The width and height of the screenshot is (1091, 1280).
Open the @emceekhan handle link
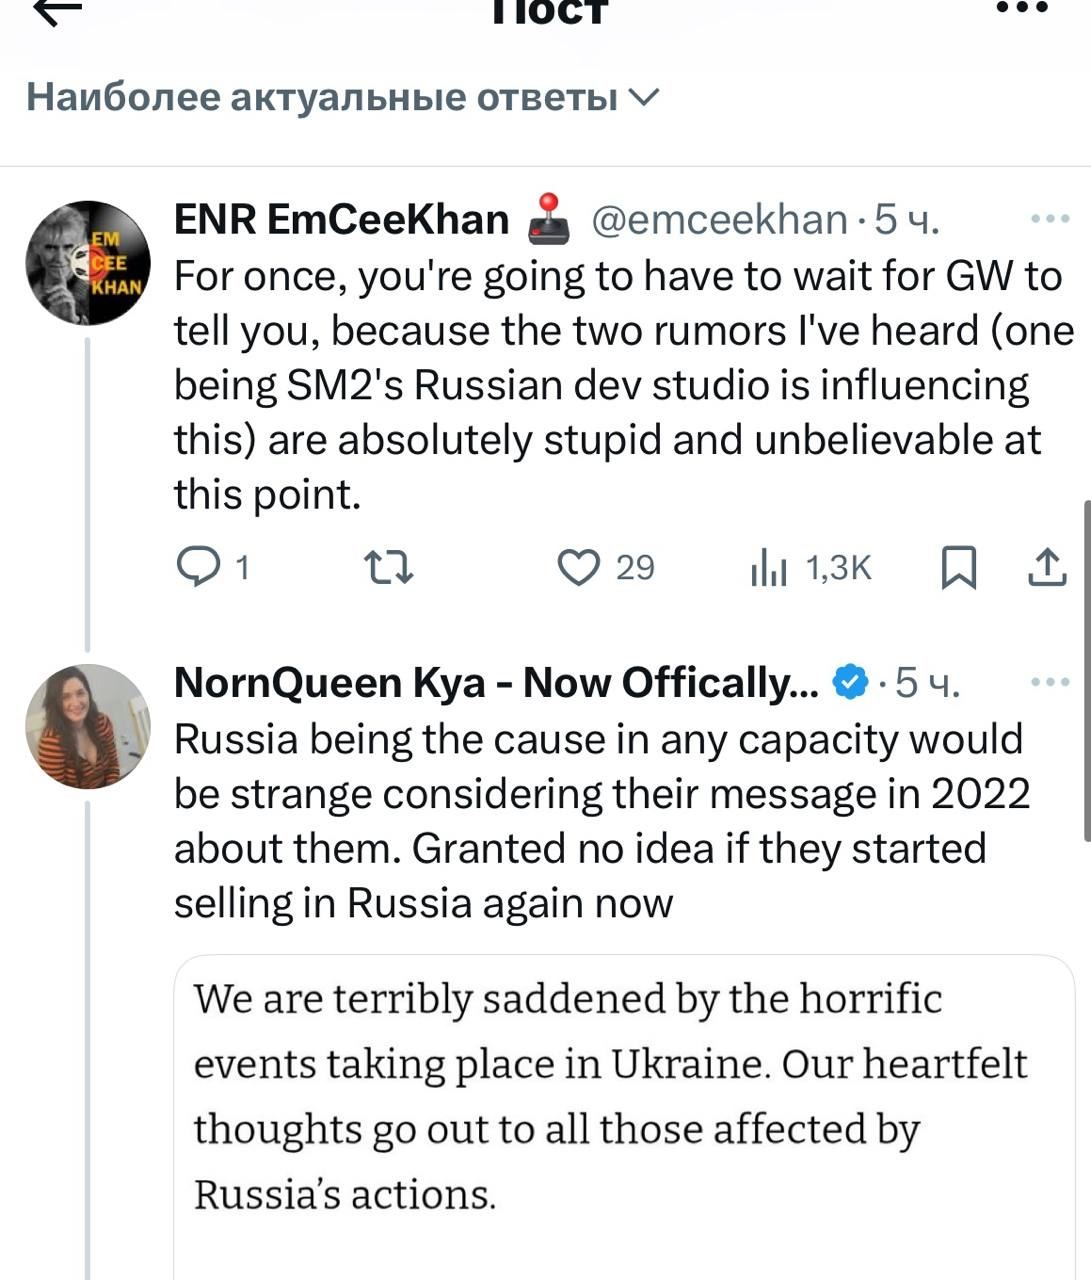719,220
